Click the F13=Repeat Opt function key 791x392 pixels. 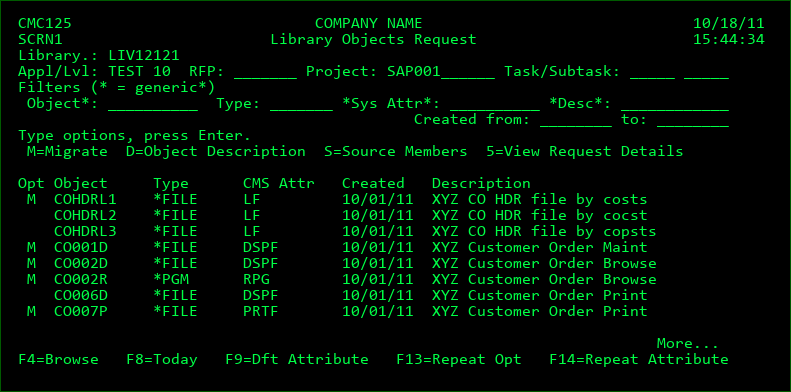[459, 360]
